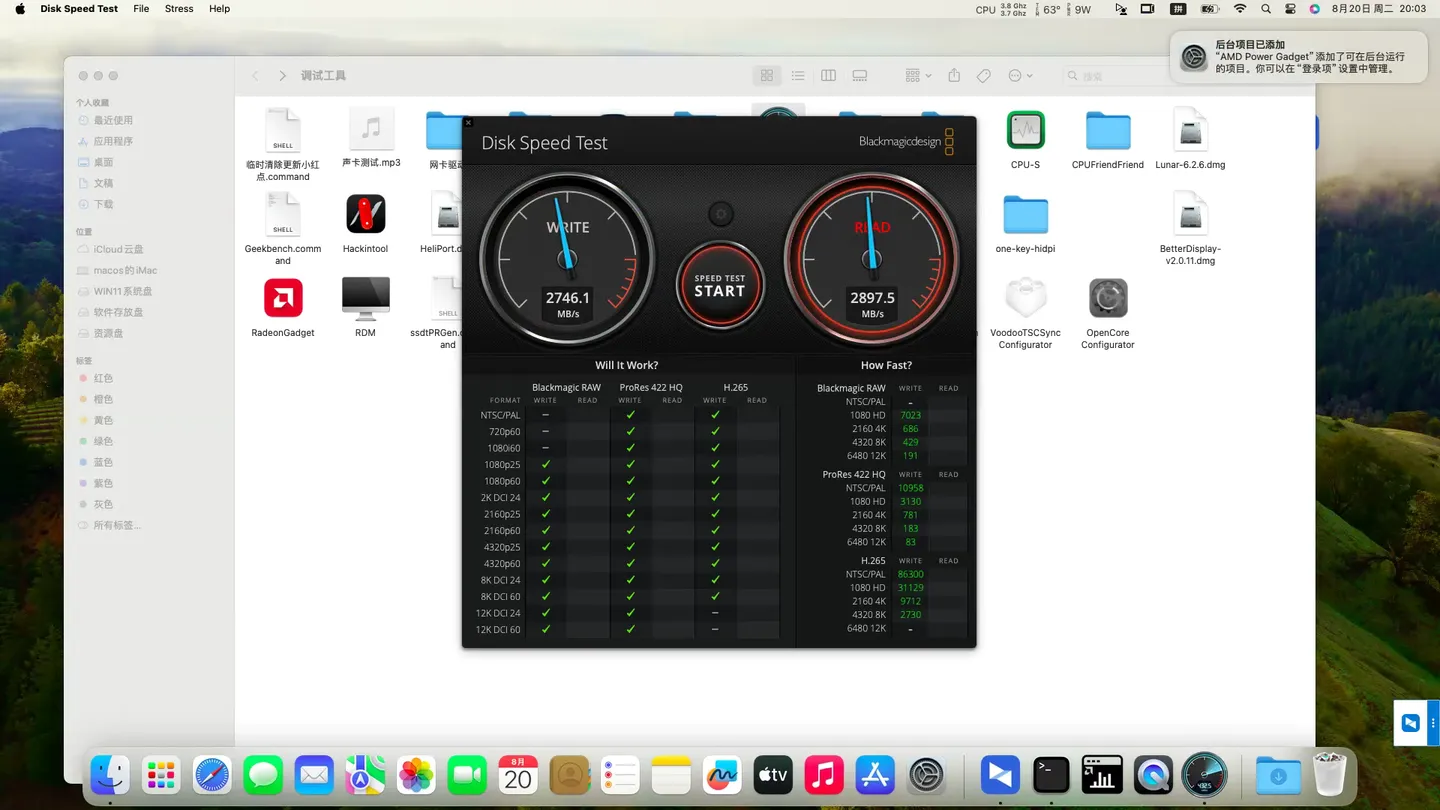Open the CPU-S app icon
The height and width of the screenshot is (810, 1440).
(x=1025, y=131)
